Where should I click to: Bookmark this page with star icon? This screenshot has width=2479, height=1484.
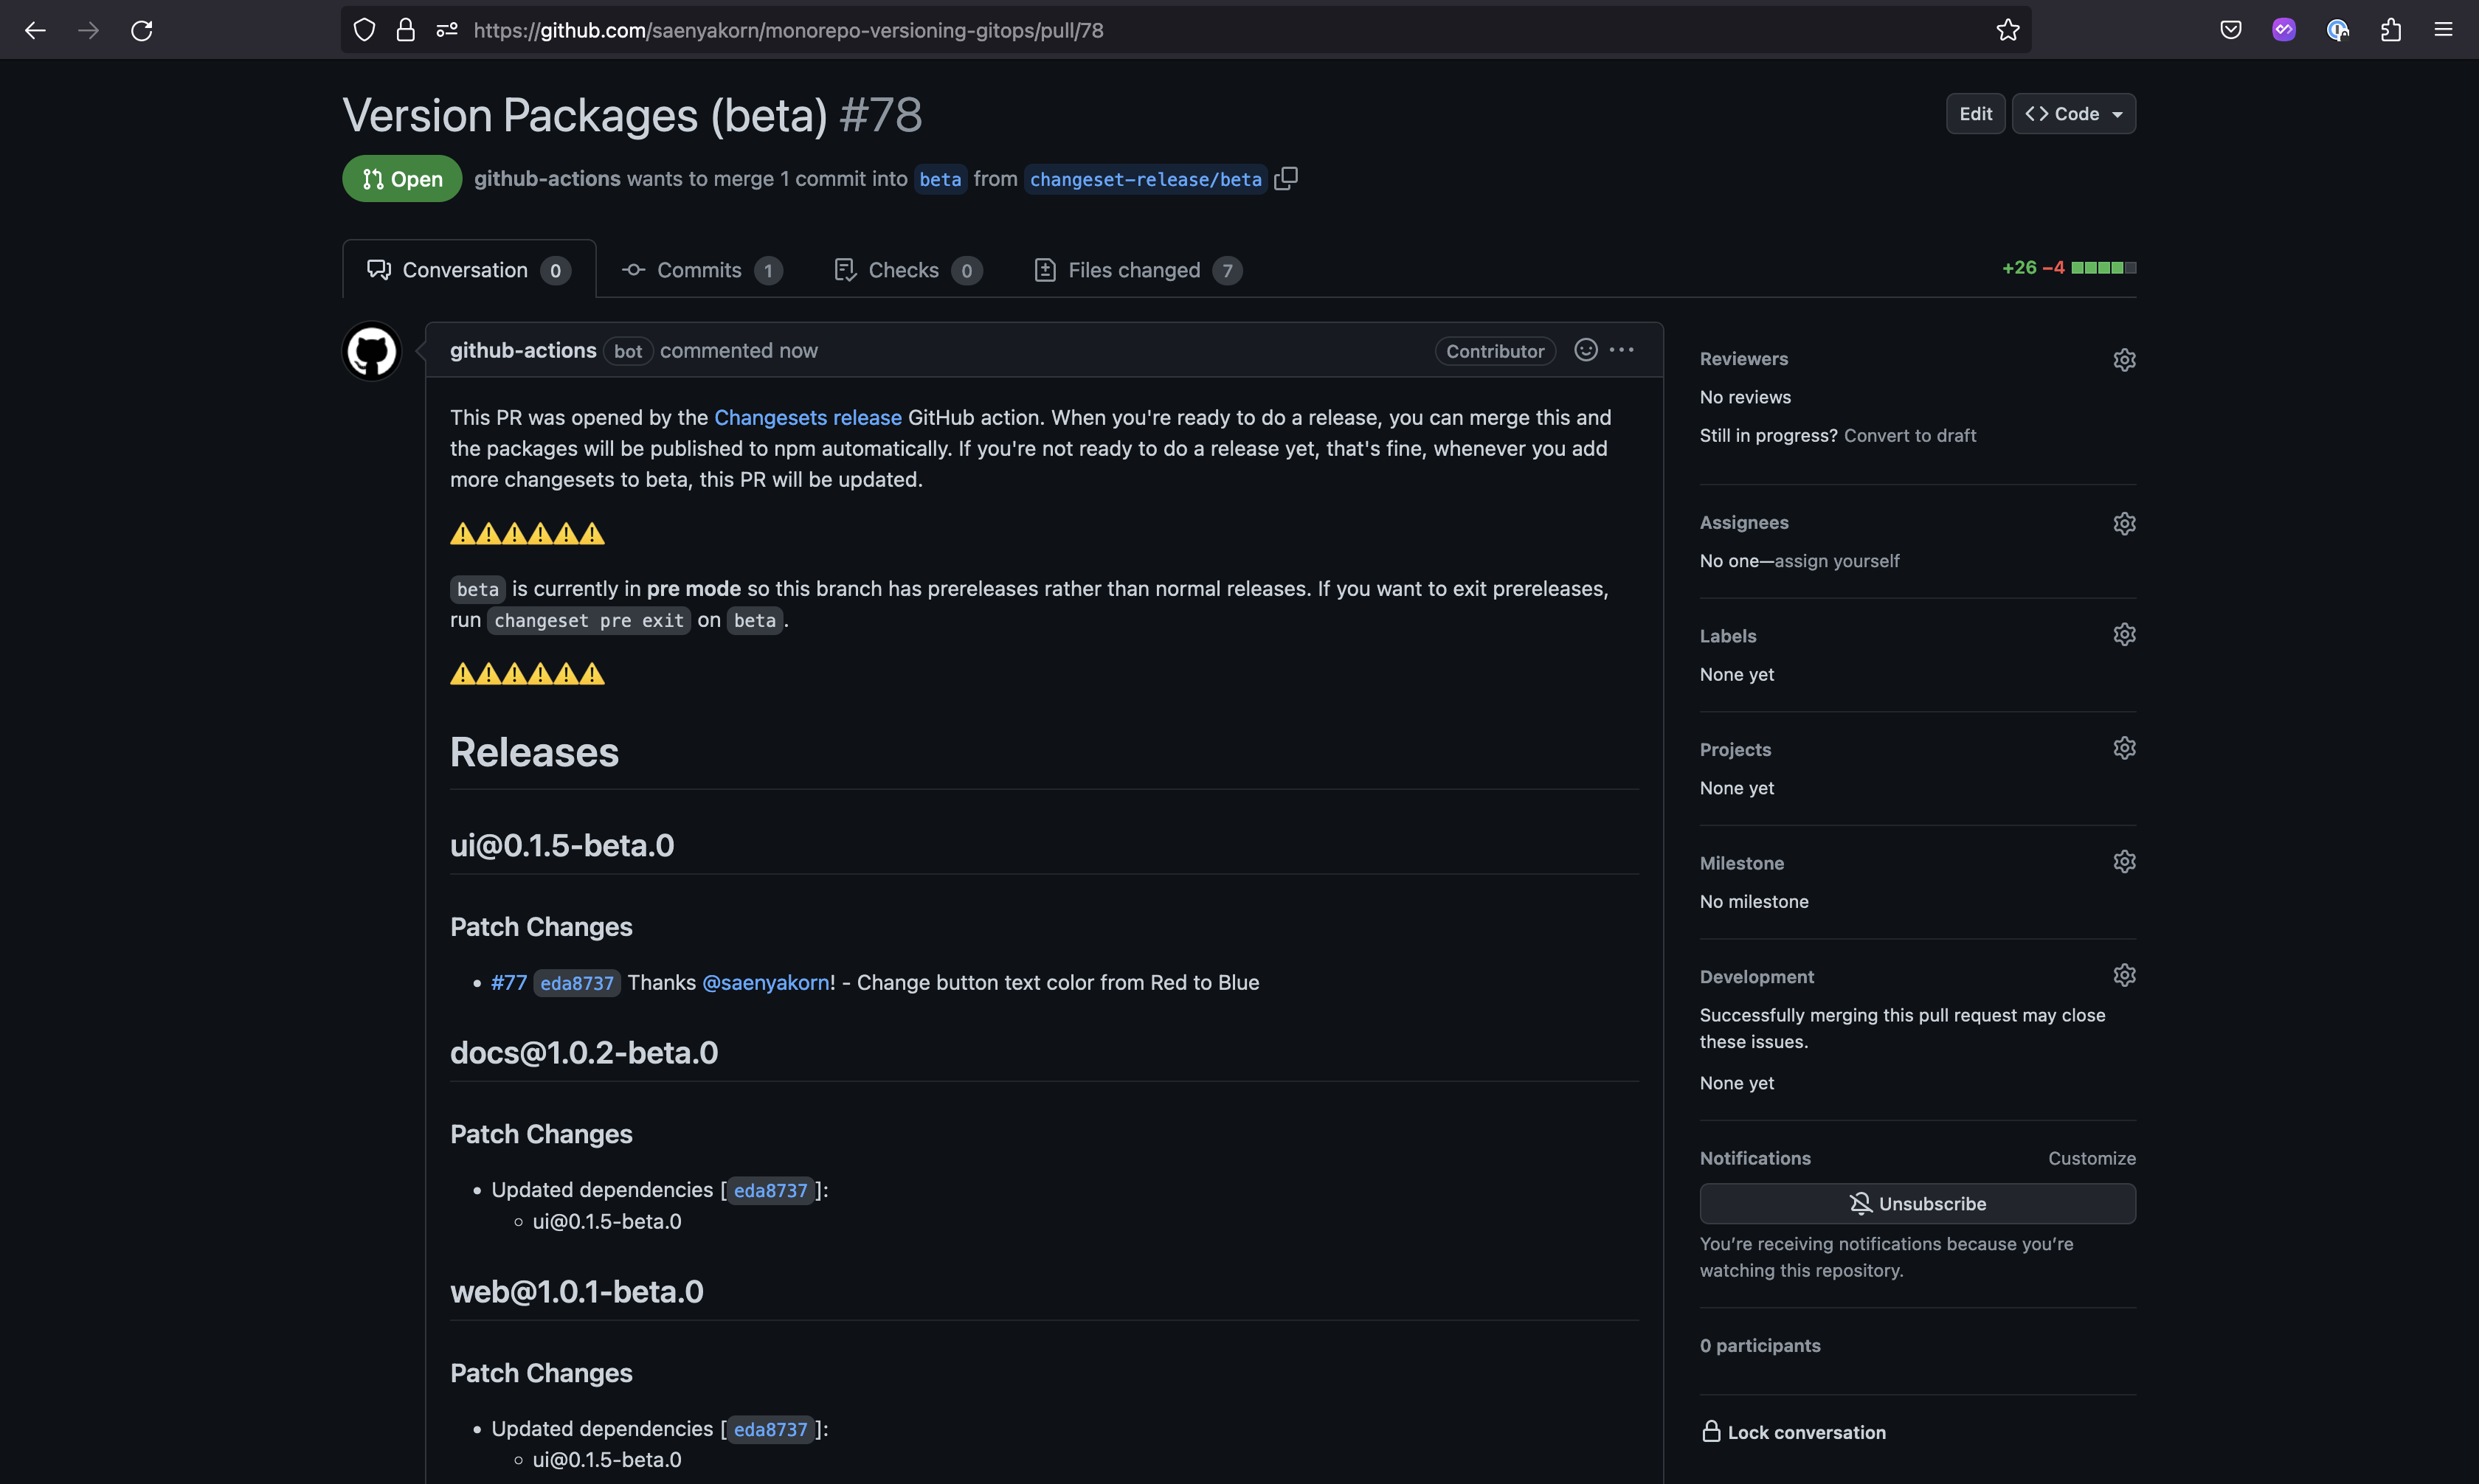coord(2007,30)
